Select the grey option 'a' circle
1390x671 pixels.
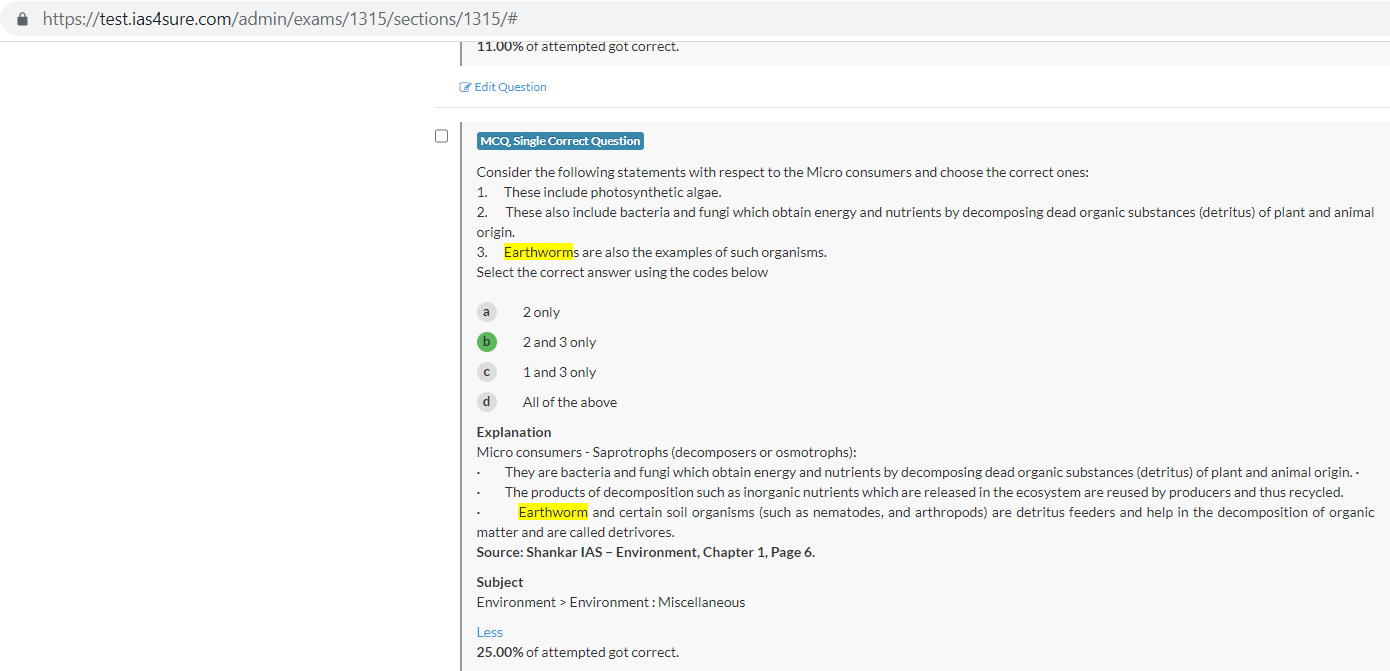[487, 312]
